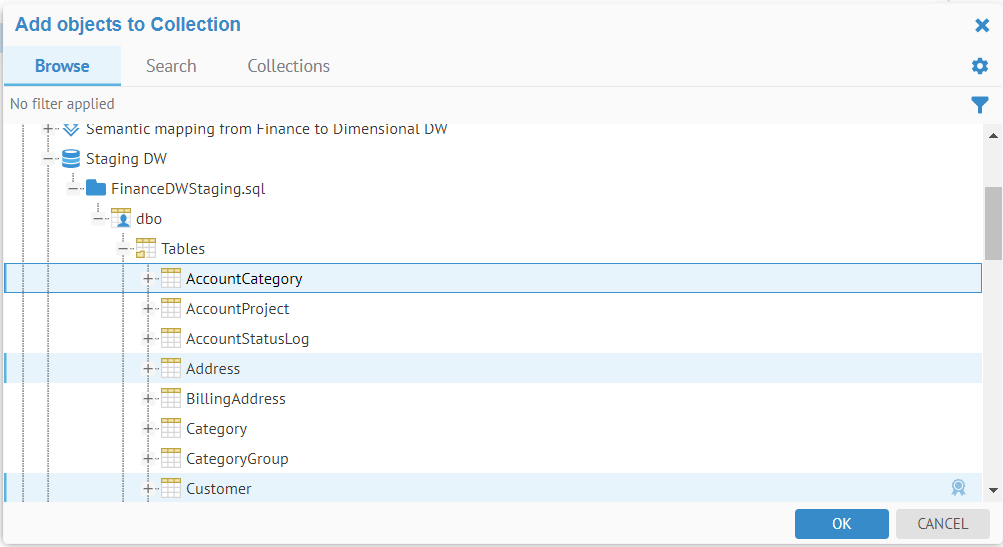
Task: Collapse the Staging DW node
Action: 48,159
